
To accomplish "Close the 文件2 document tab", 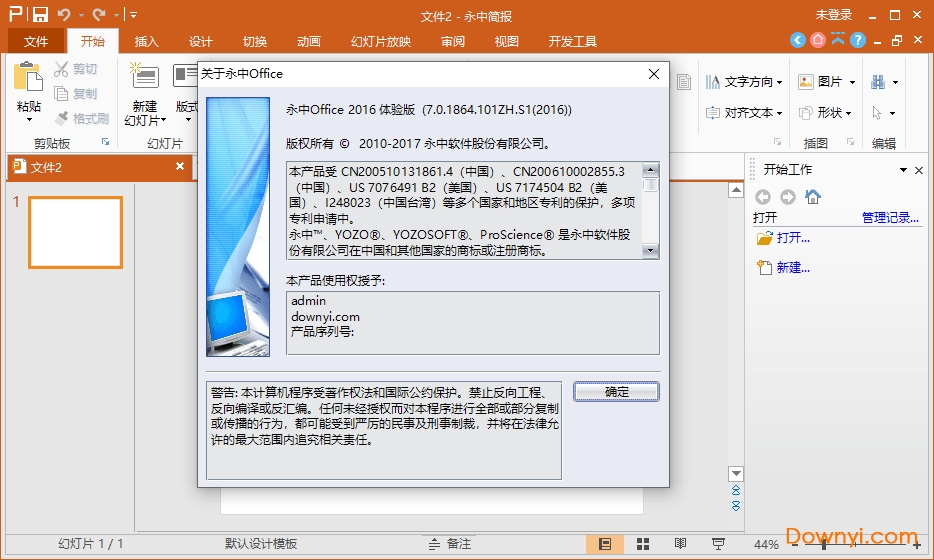I will point(180,166).
